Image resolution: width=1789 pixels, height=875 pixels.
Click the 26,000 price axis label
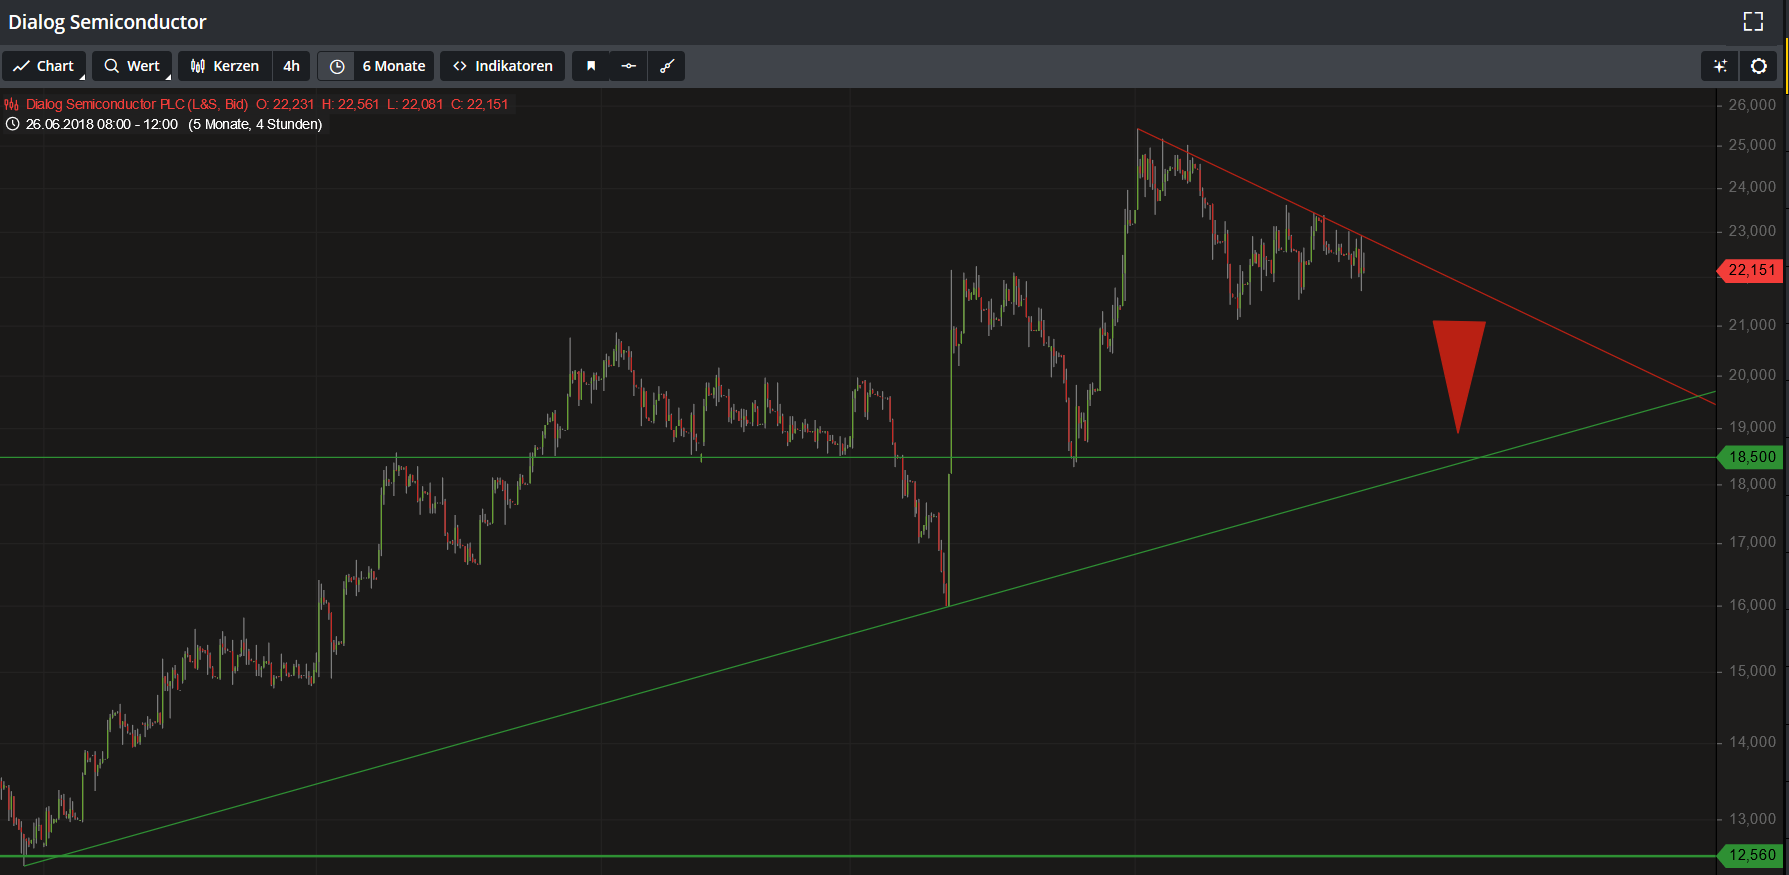coord(1752,104)
